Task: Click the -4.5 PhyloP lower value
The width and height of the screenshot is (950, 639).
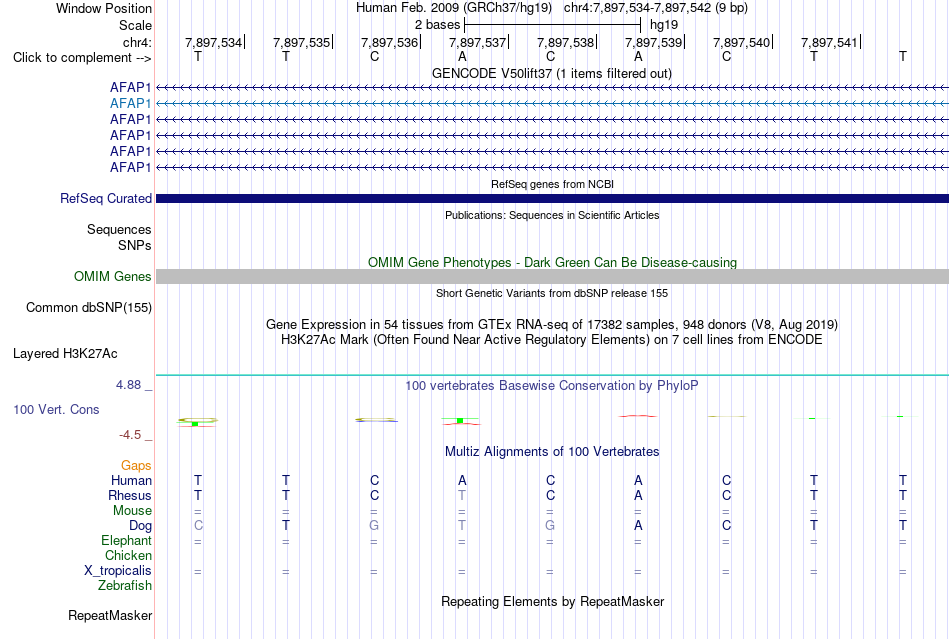Action: pyautogui.click(x=130, y=435)
